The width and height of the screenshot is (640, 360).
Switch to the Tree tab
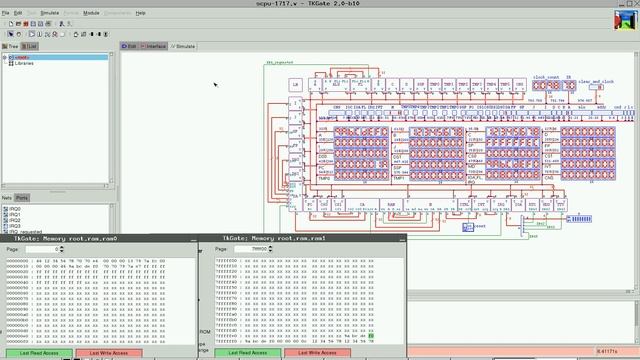tap(10, 47)
